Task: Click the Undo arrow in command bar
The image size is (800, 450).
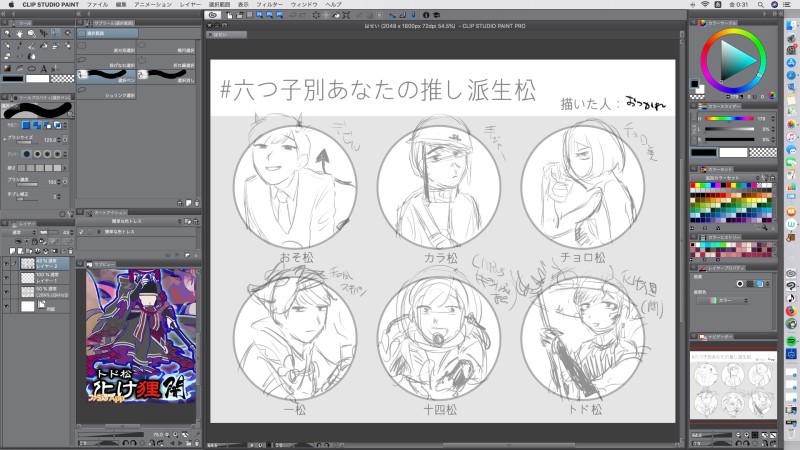Action: pyautogui.click(x=293, y=15)
